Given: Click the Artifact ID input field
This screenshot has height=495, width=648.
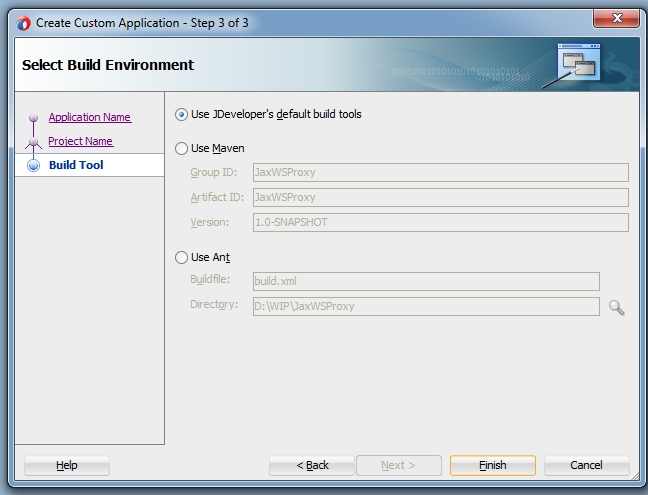Looking at the screenshot, I should [441, 197].
